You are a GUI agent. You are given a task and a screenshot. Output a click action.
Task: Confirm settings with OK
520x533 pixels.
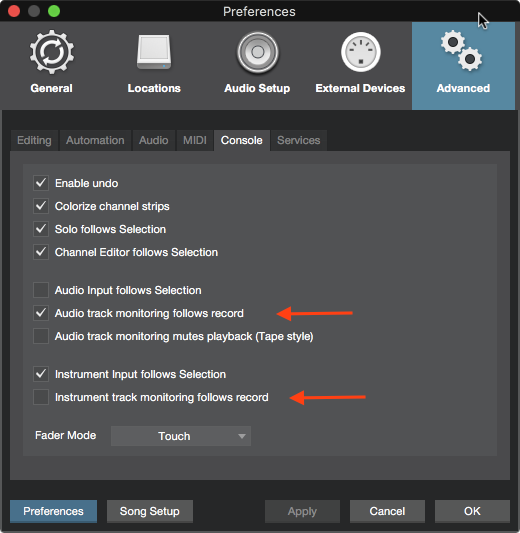(x=472, y=511)
